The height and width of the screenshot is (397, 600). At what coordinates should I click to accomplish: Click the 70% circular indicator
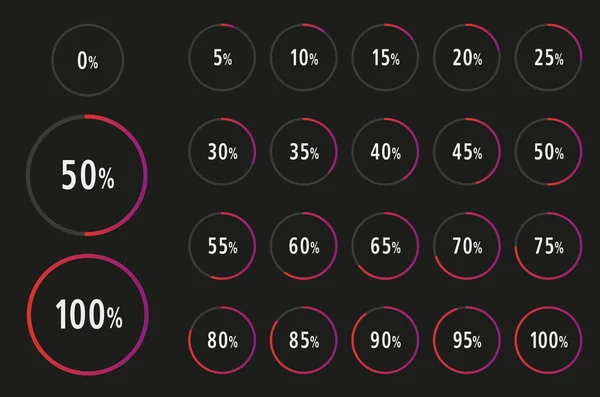coord(467,246)
